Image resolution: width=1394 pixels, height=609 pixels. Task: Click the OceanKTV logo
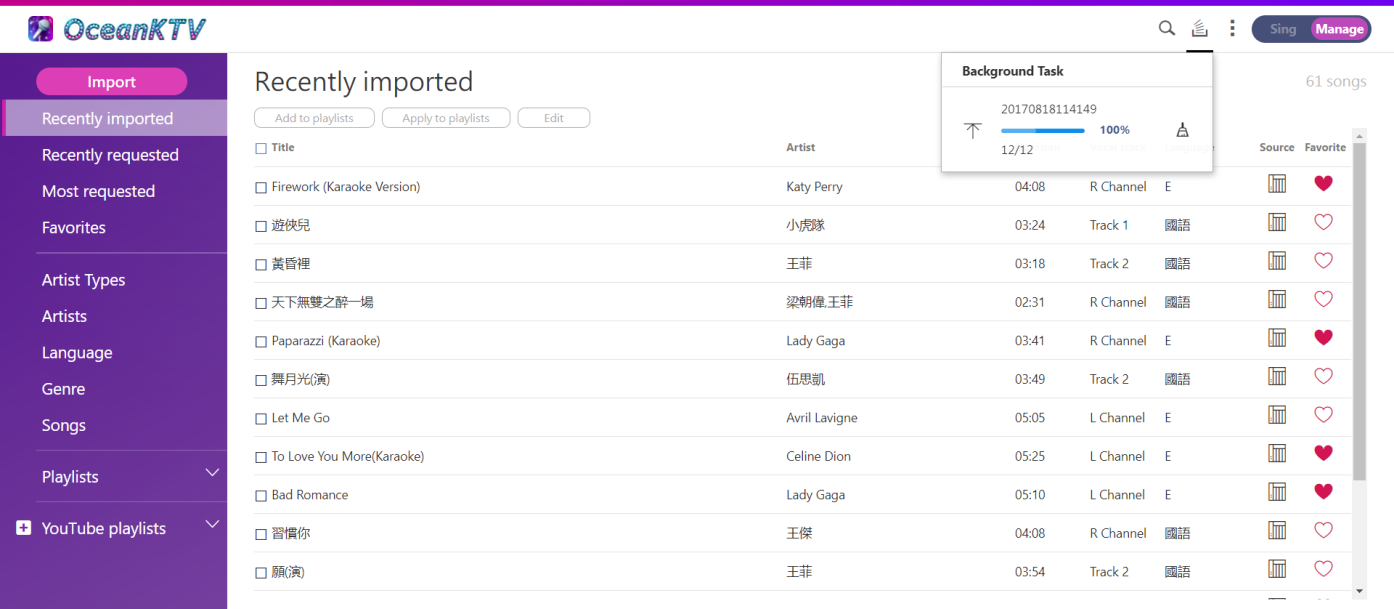click(x=117, y=30)
